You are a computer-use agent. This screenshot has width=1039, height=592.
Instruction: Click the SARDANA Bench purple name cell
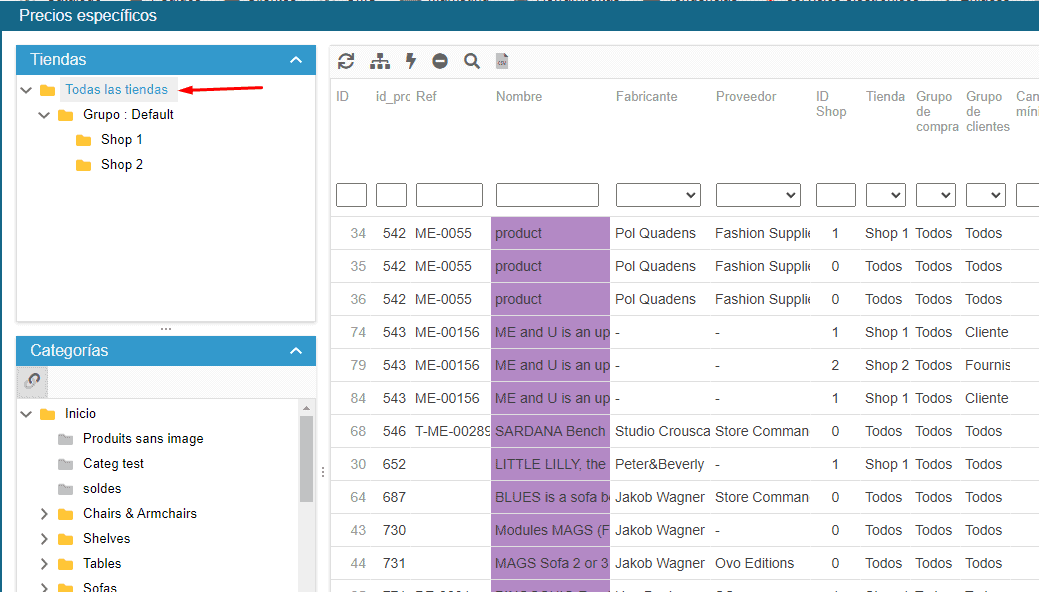click(550, 432)
